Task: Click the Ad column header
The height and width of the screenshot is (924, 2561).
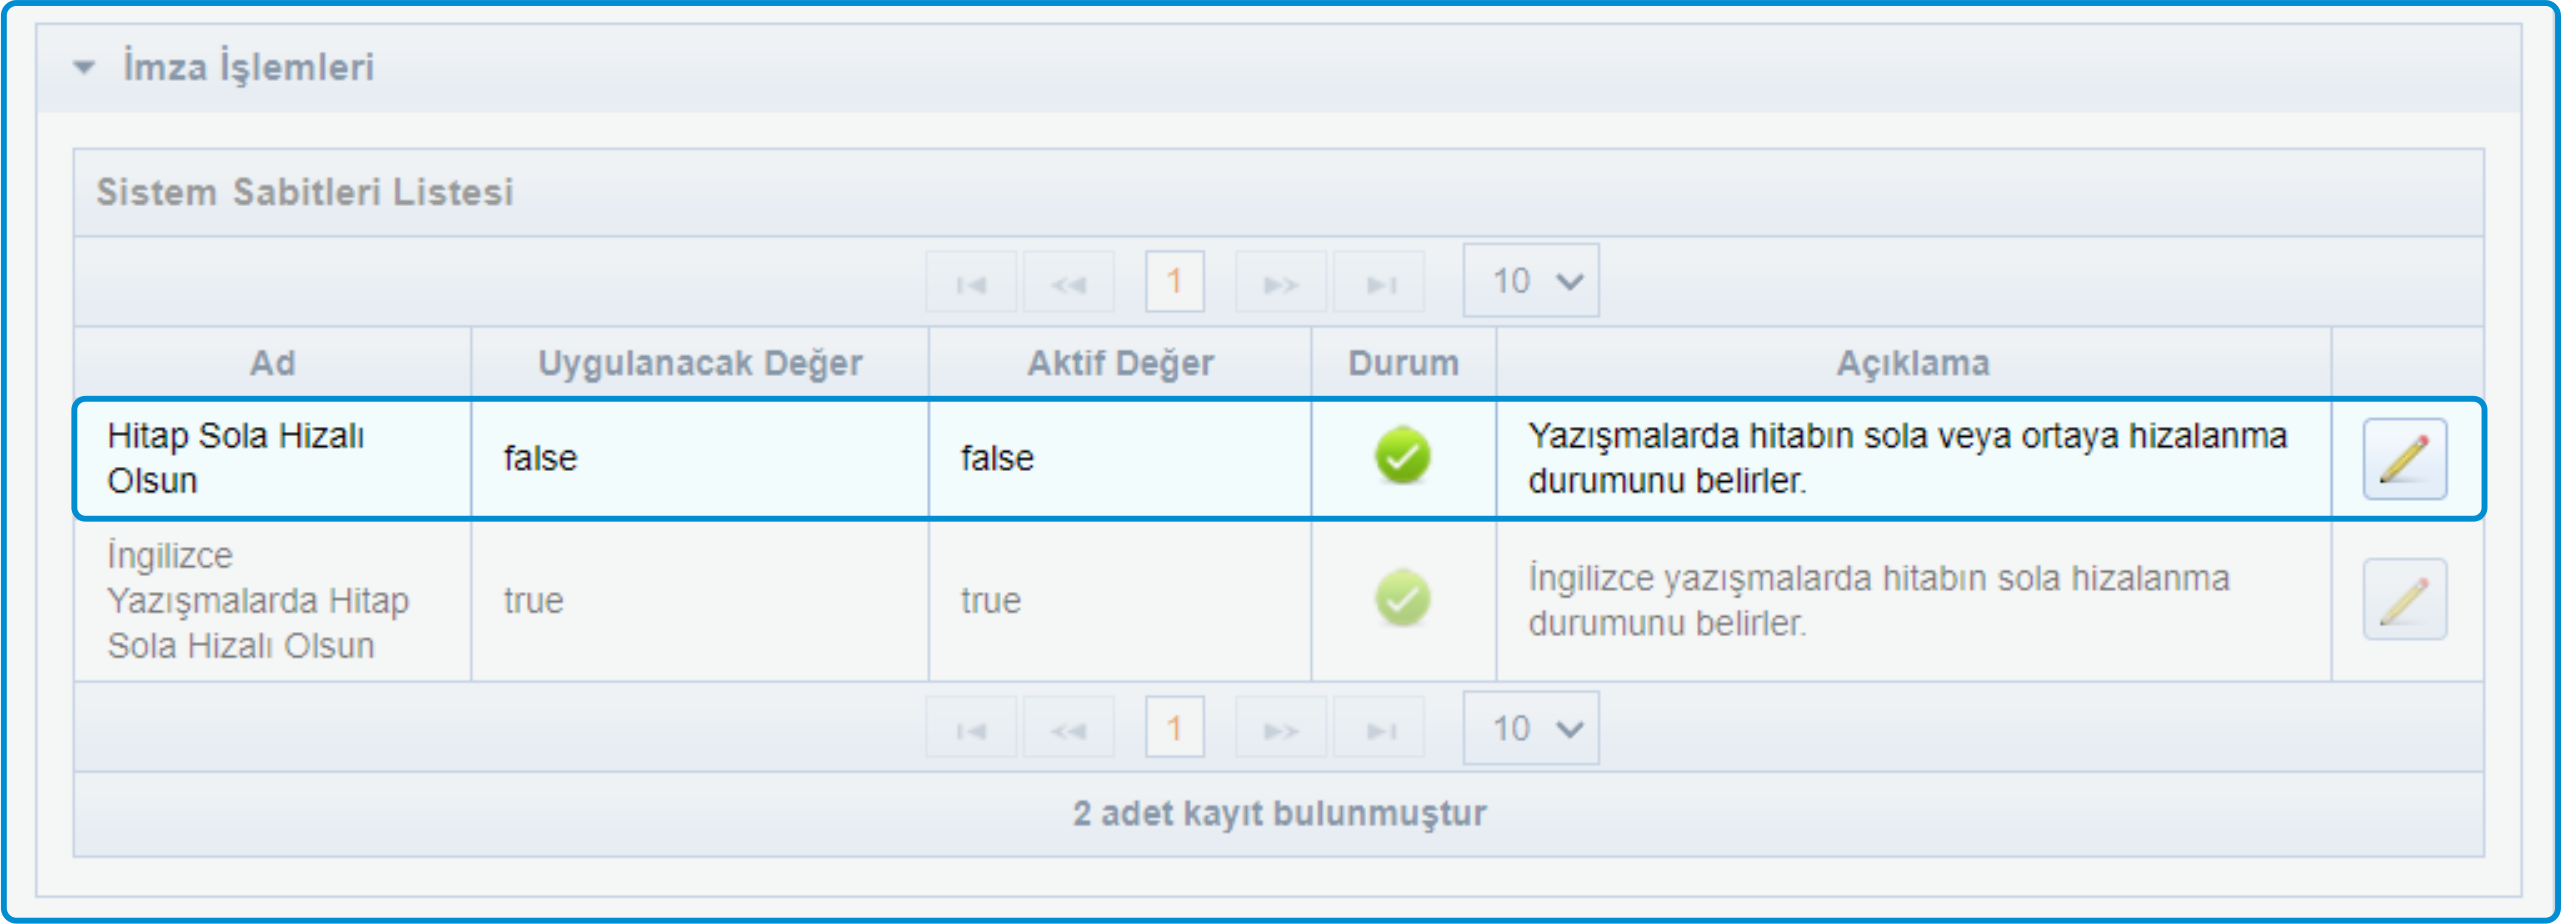Action: tap(272, 363)
